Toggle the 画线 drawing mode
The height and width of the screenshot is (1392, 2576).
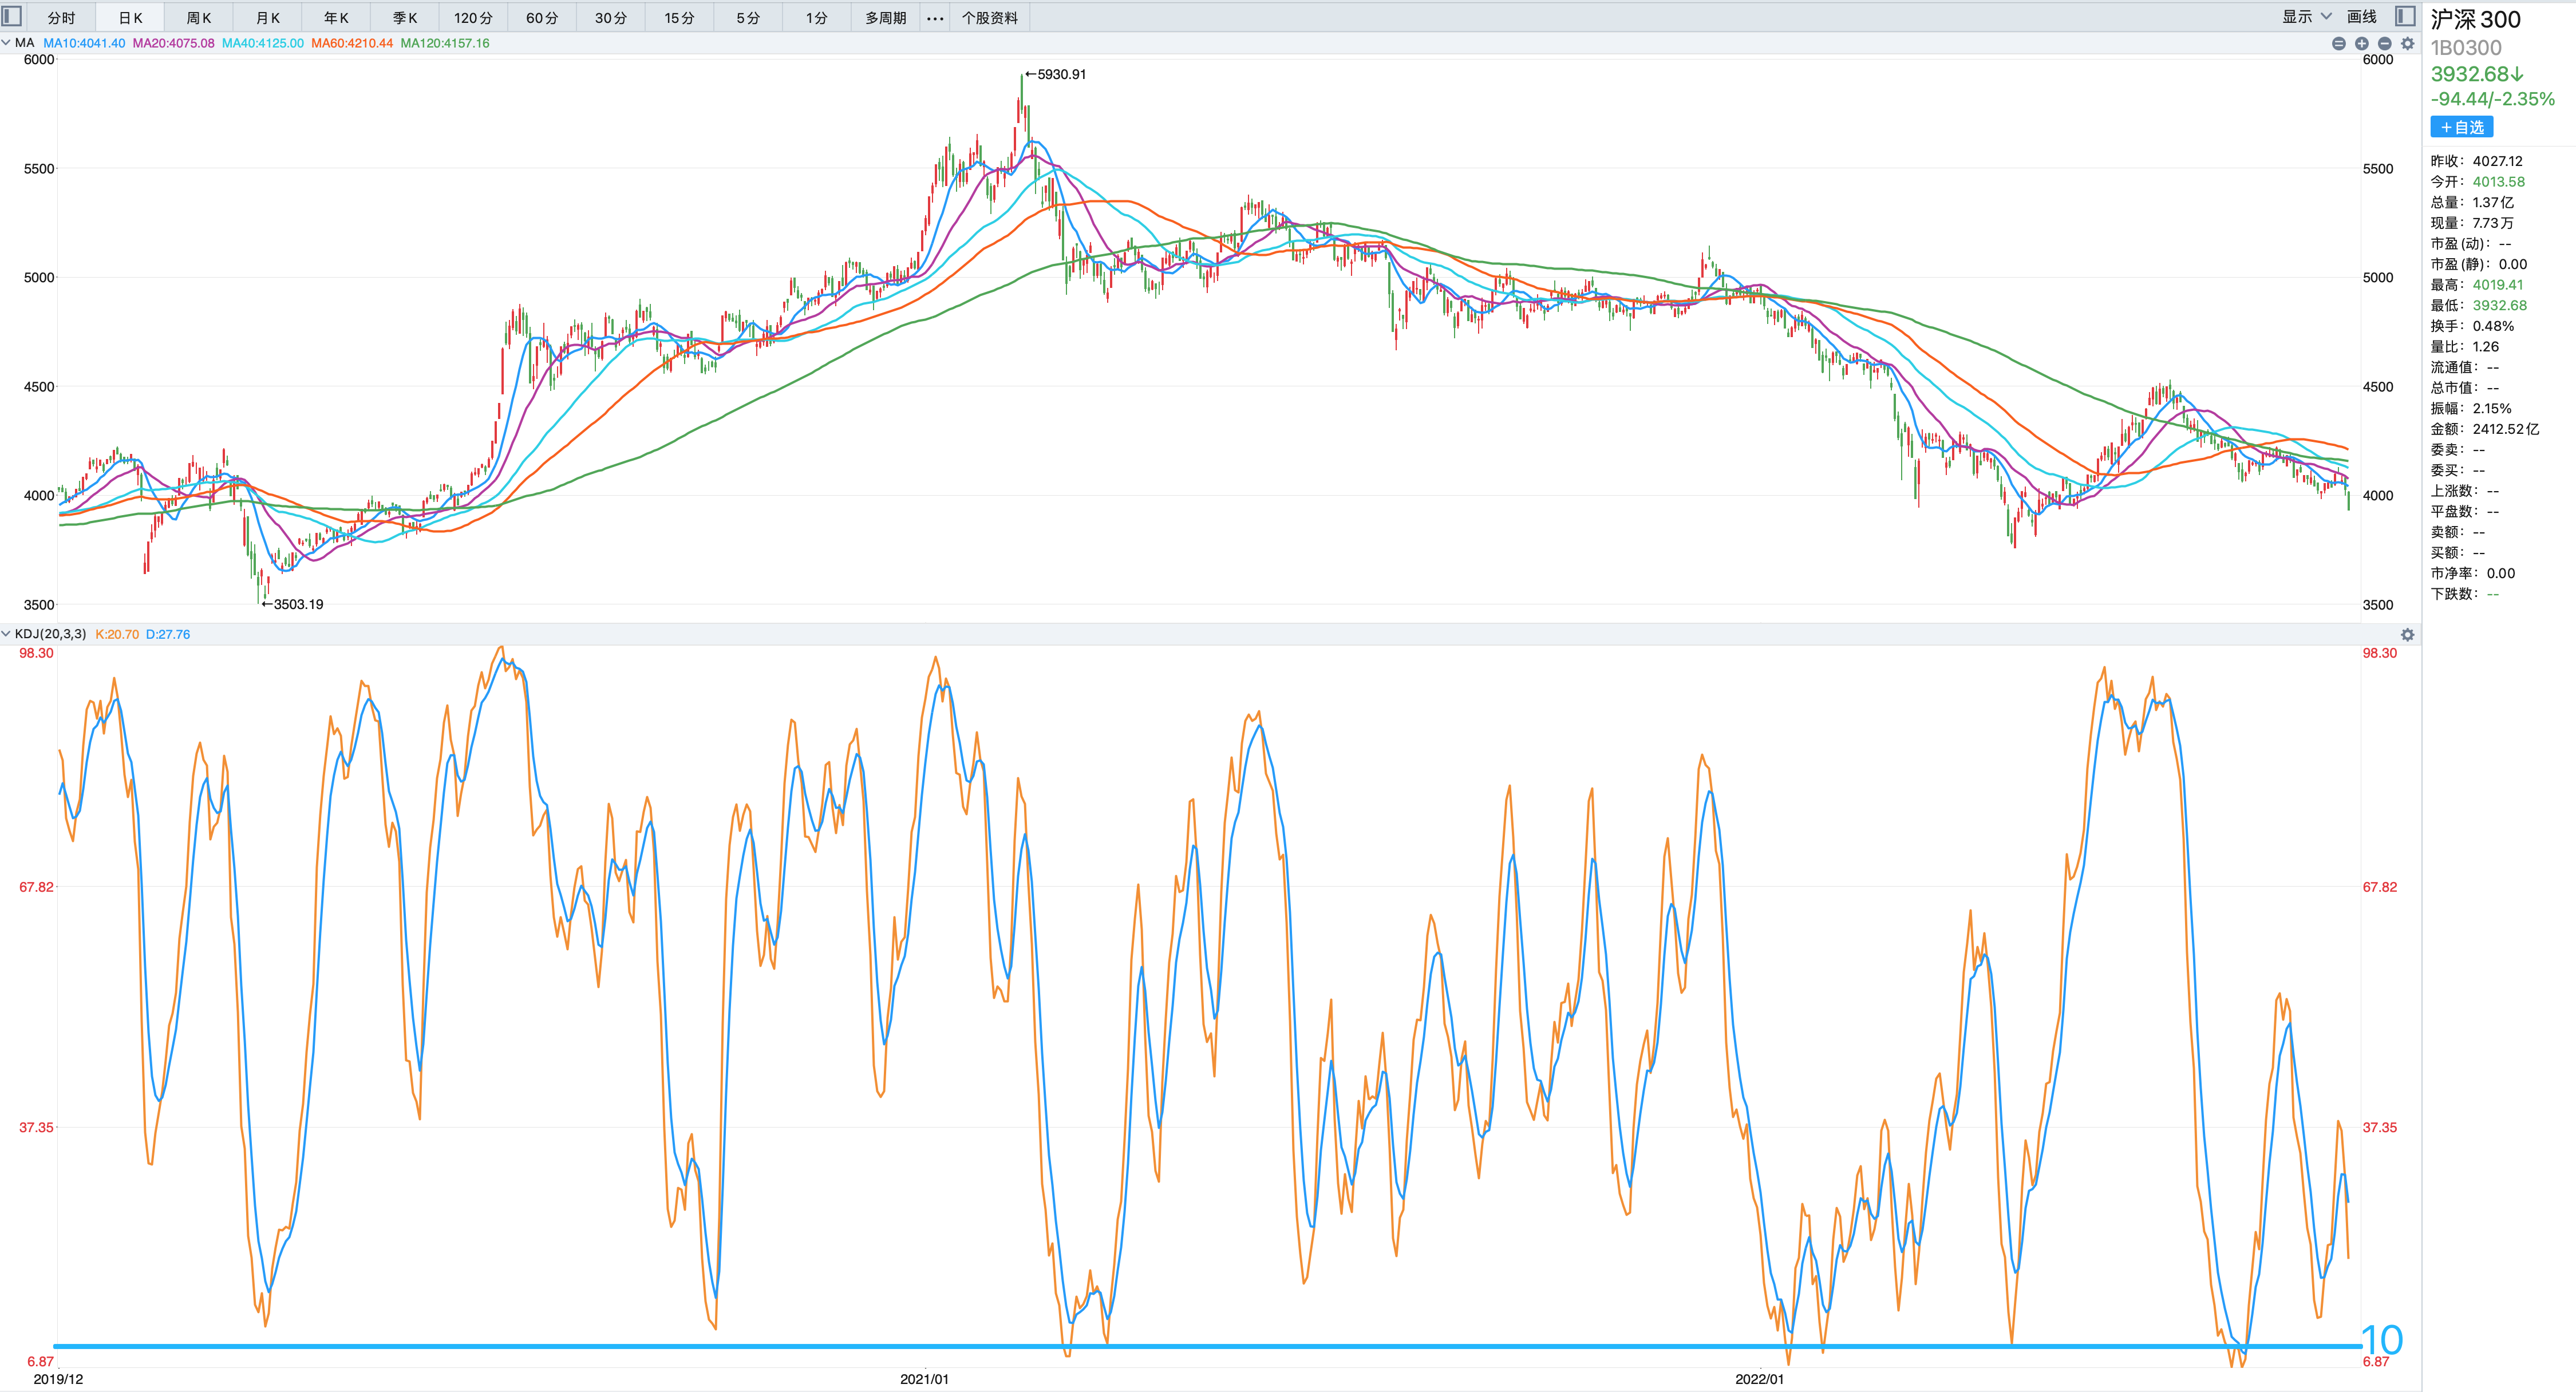pyautogui.click(x=2361, y=17)
